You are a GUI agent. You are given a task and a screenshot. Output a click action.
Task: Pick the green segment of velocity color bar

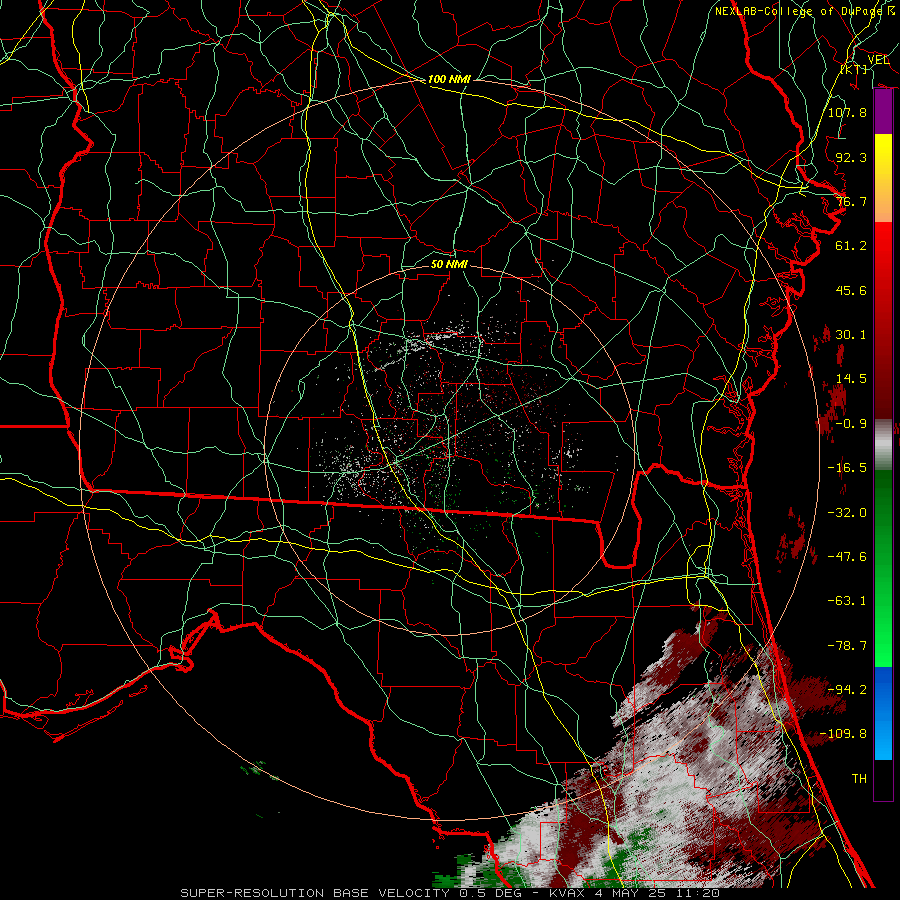(x=883, y=568)
